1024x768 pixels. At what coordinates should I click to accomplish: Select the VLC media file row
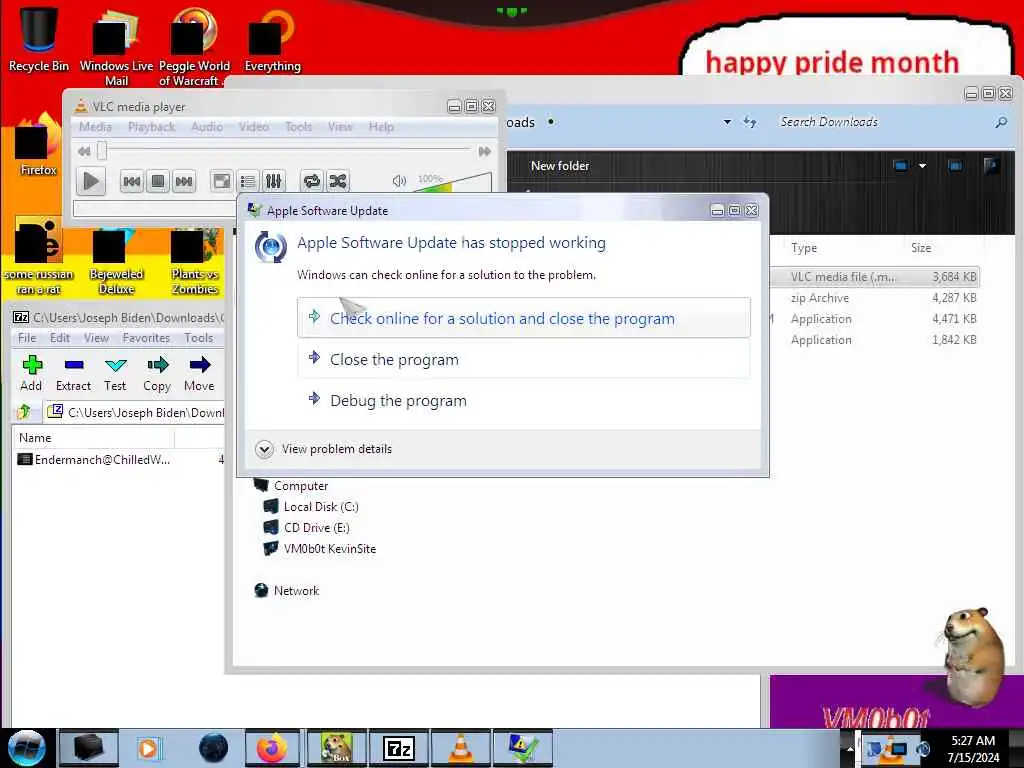[874, 276]
